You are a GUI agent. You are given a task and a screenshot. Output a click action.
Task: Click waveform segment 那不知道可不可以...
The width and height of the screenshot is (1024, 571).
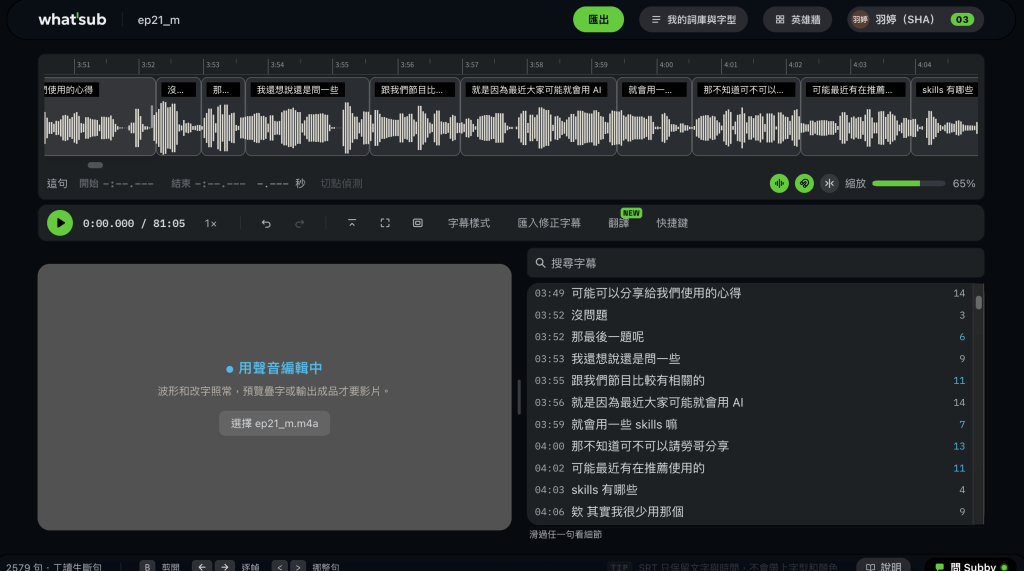(x=746, y=116)
